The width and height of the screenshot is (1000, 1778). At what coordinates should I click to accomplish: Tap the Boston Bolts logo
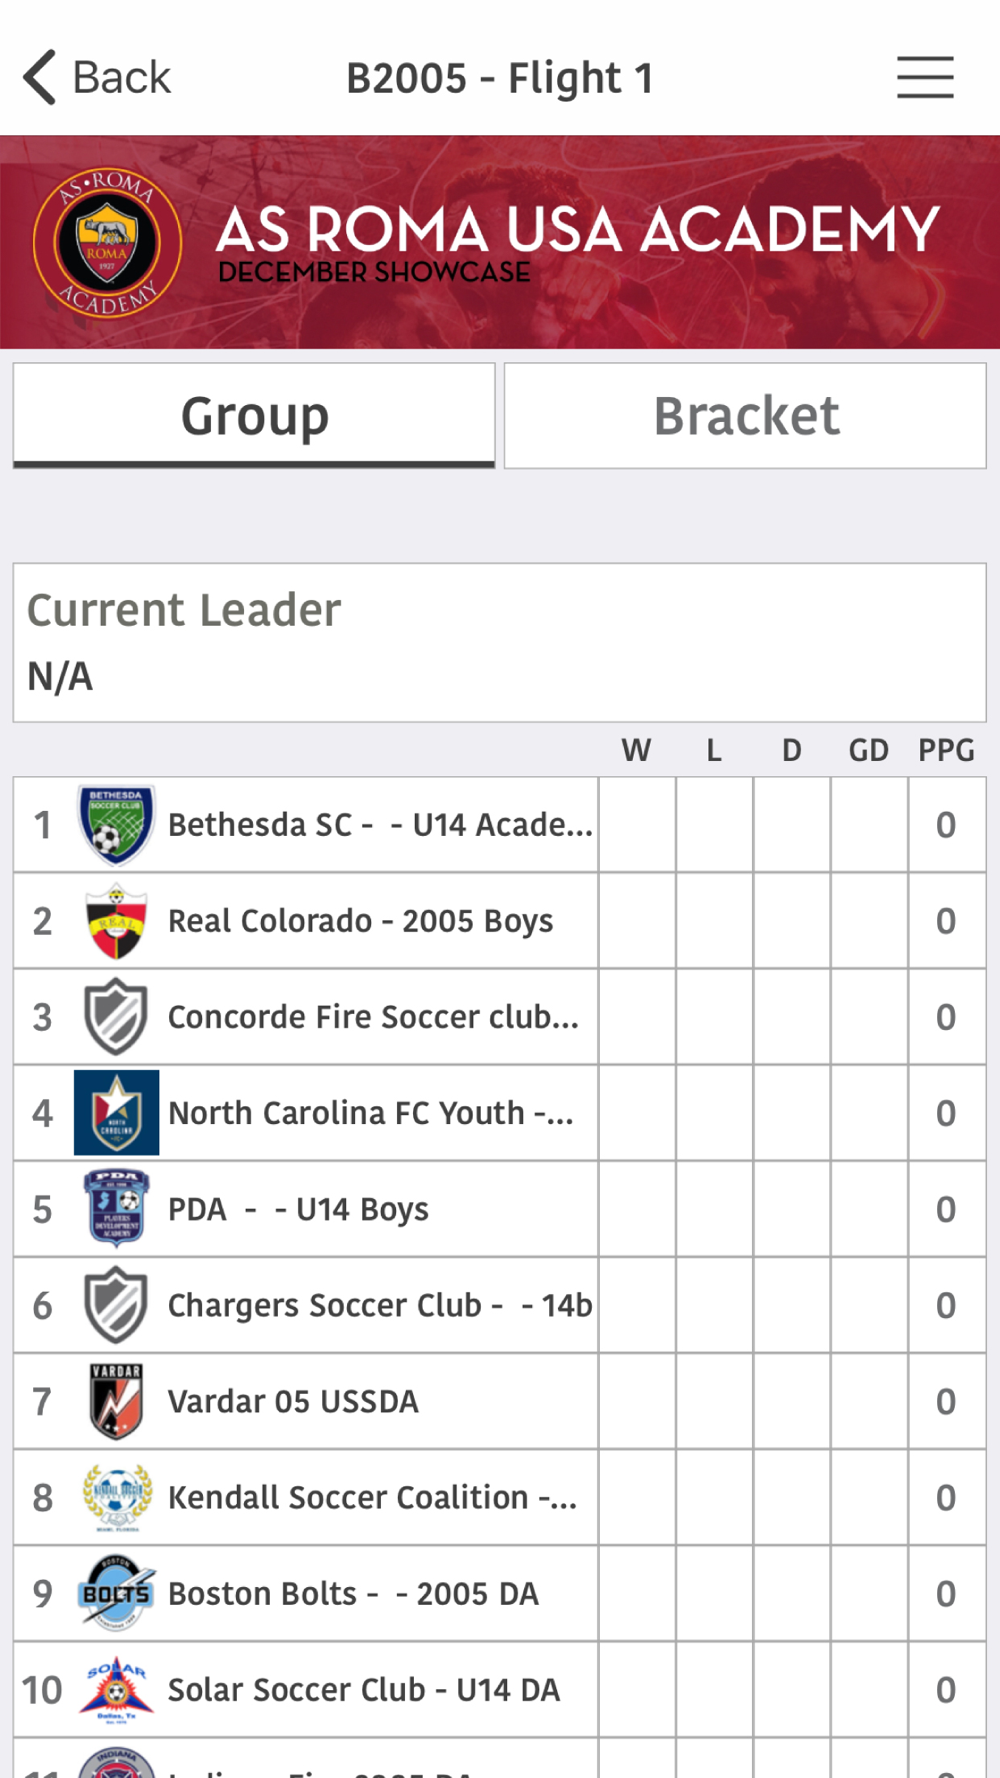tap(116, 1593)
